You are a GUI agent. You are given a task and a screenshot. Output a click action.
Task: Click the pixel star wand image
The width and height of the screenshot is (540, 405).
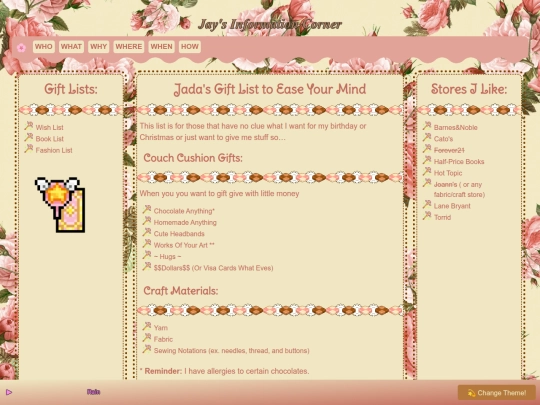coord(60,205)
